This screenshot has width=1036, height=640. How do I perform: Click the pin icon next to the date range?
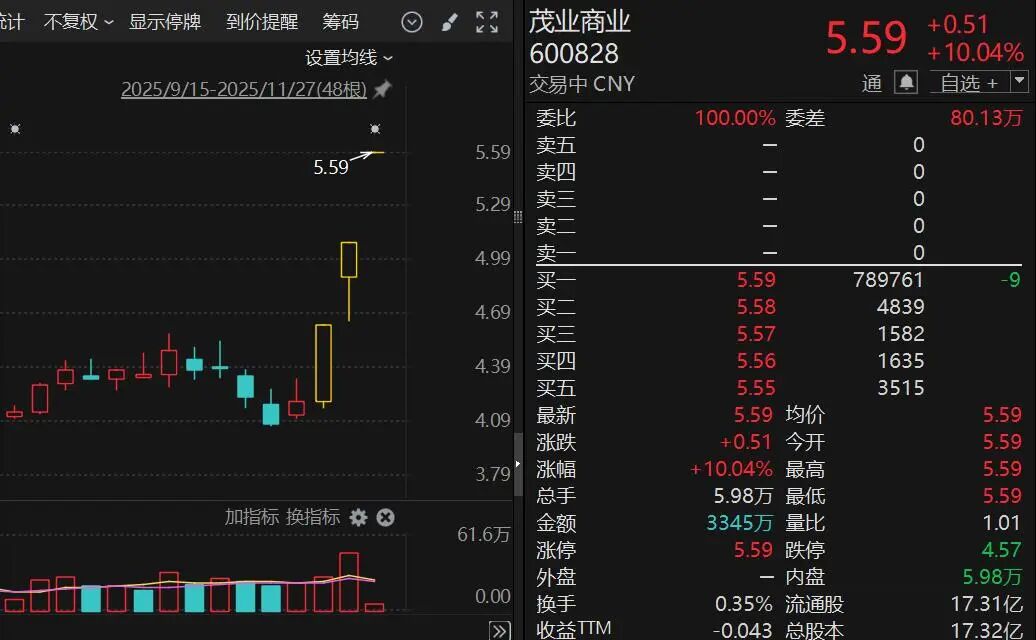point(381,89)
